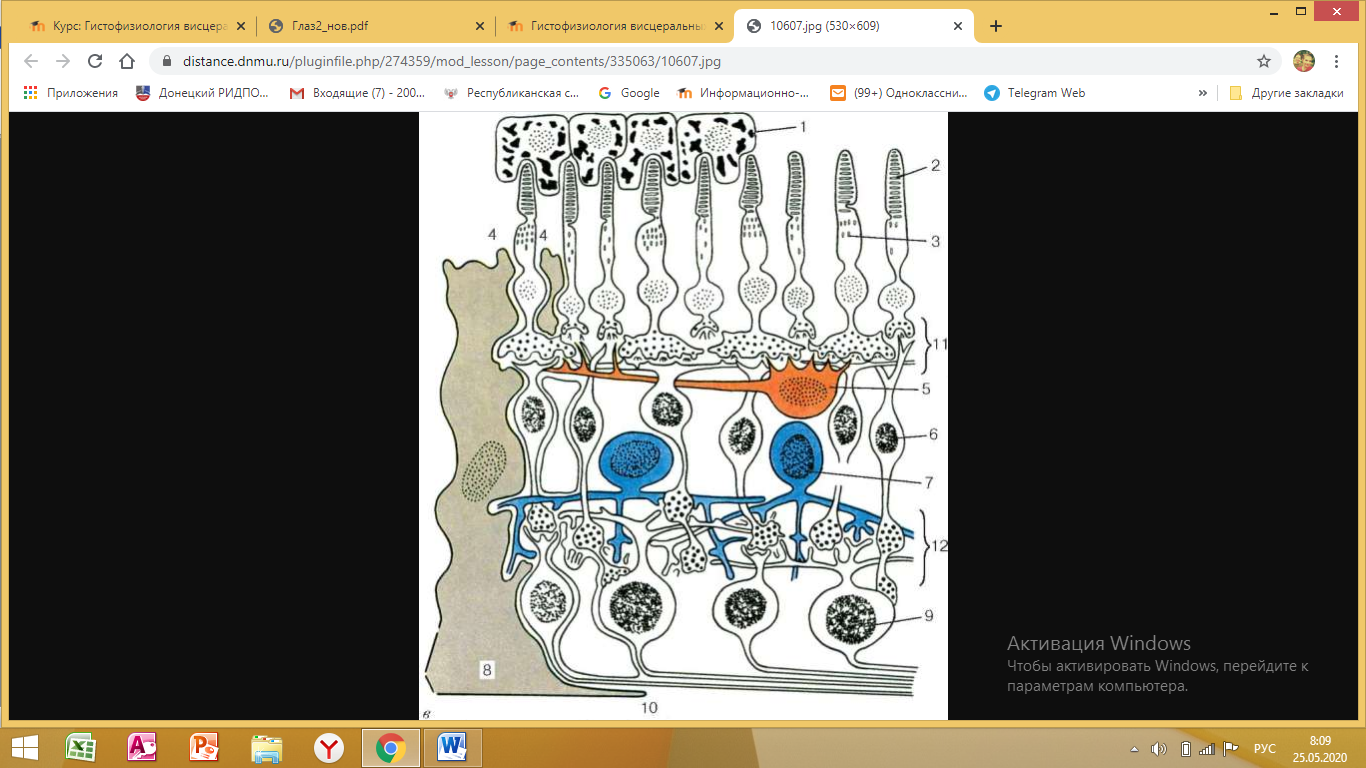The image size is (1366, 768).
Task: Close the 10607.jpg tab
Action: click(x=958, y=26)
